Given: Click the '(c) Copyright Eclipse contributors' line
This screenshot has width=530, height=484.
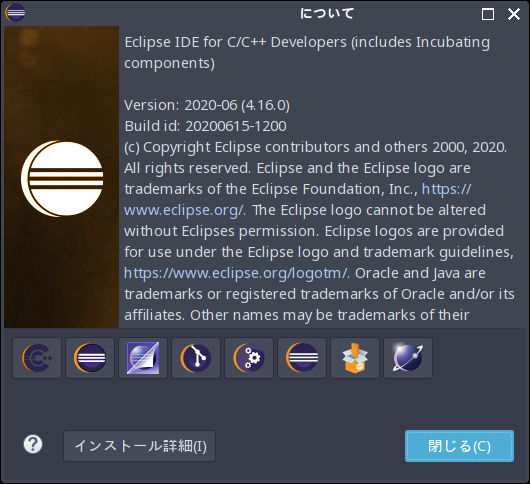Looking at the screenshot, I should (316, 147).
